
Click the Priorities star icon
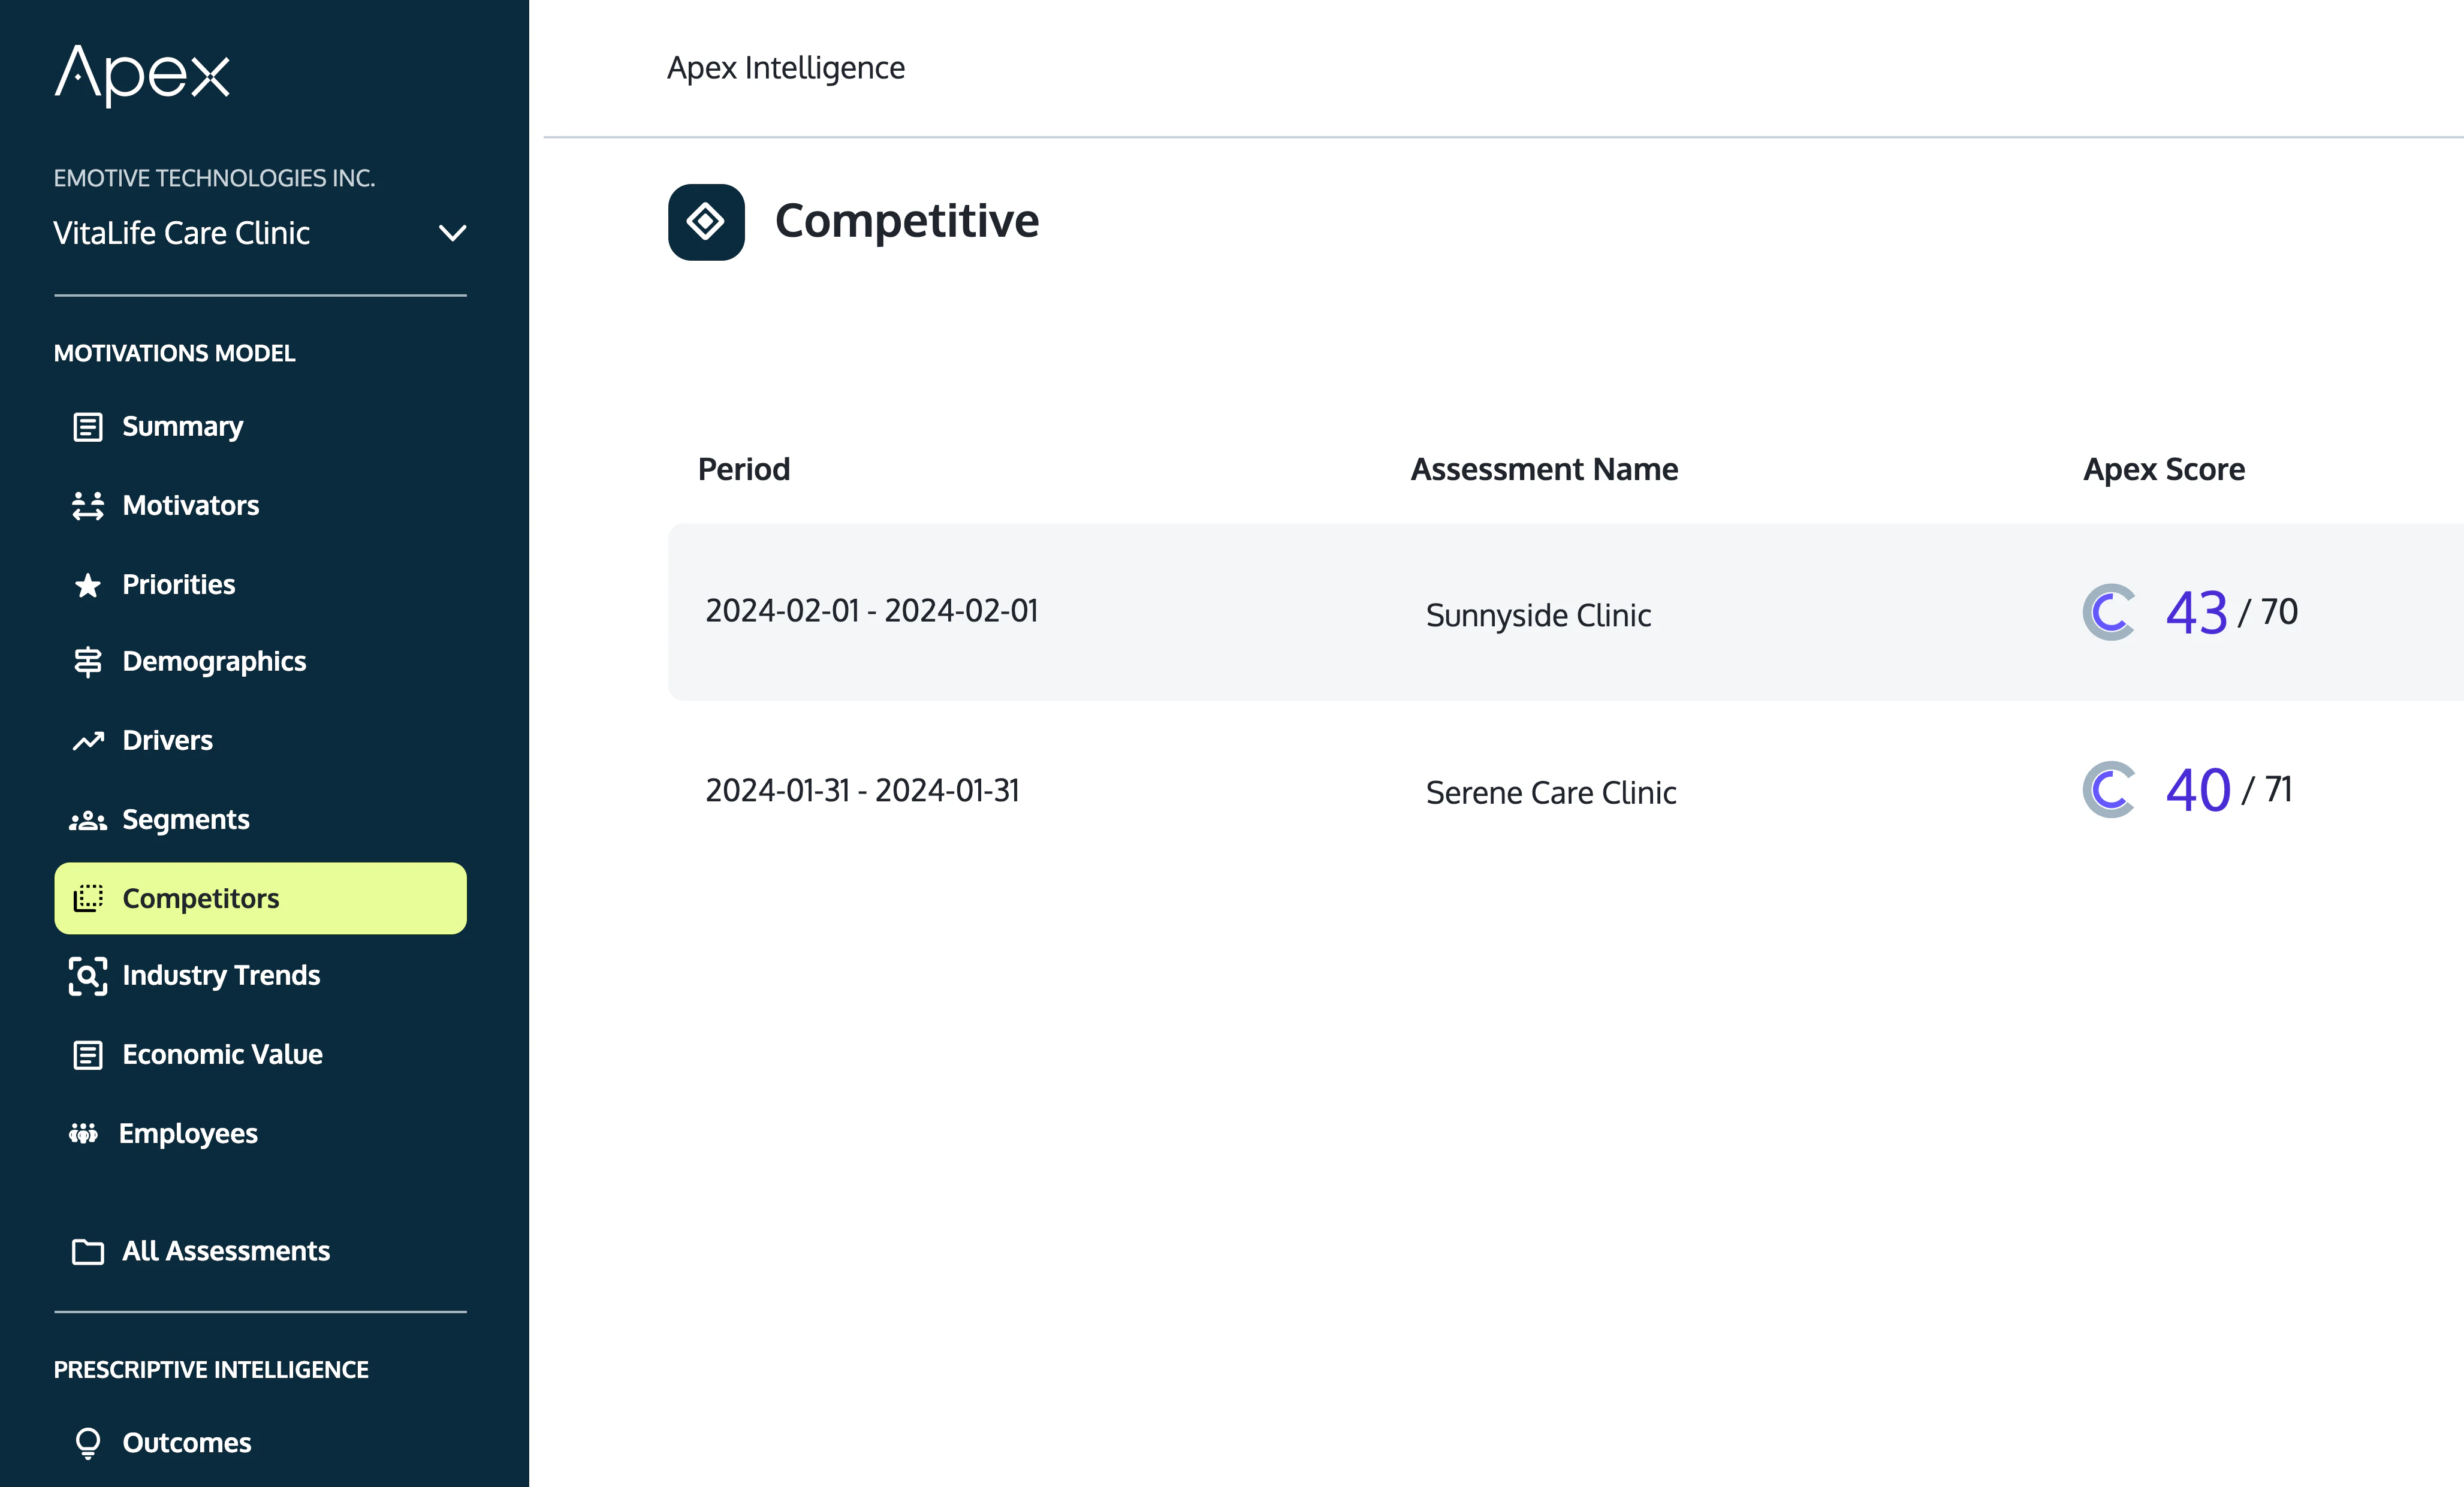88,585
